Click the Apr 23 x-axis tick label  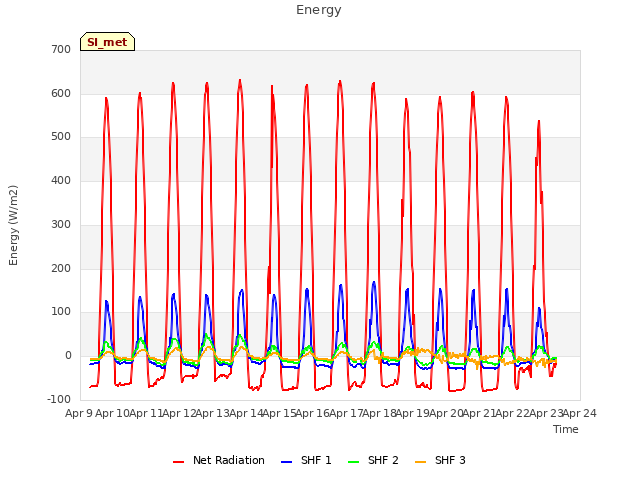pyautogui.click(x=546, y=413)
